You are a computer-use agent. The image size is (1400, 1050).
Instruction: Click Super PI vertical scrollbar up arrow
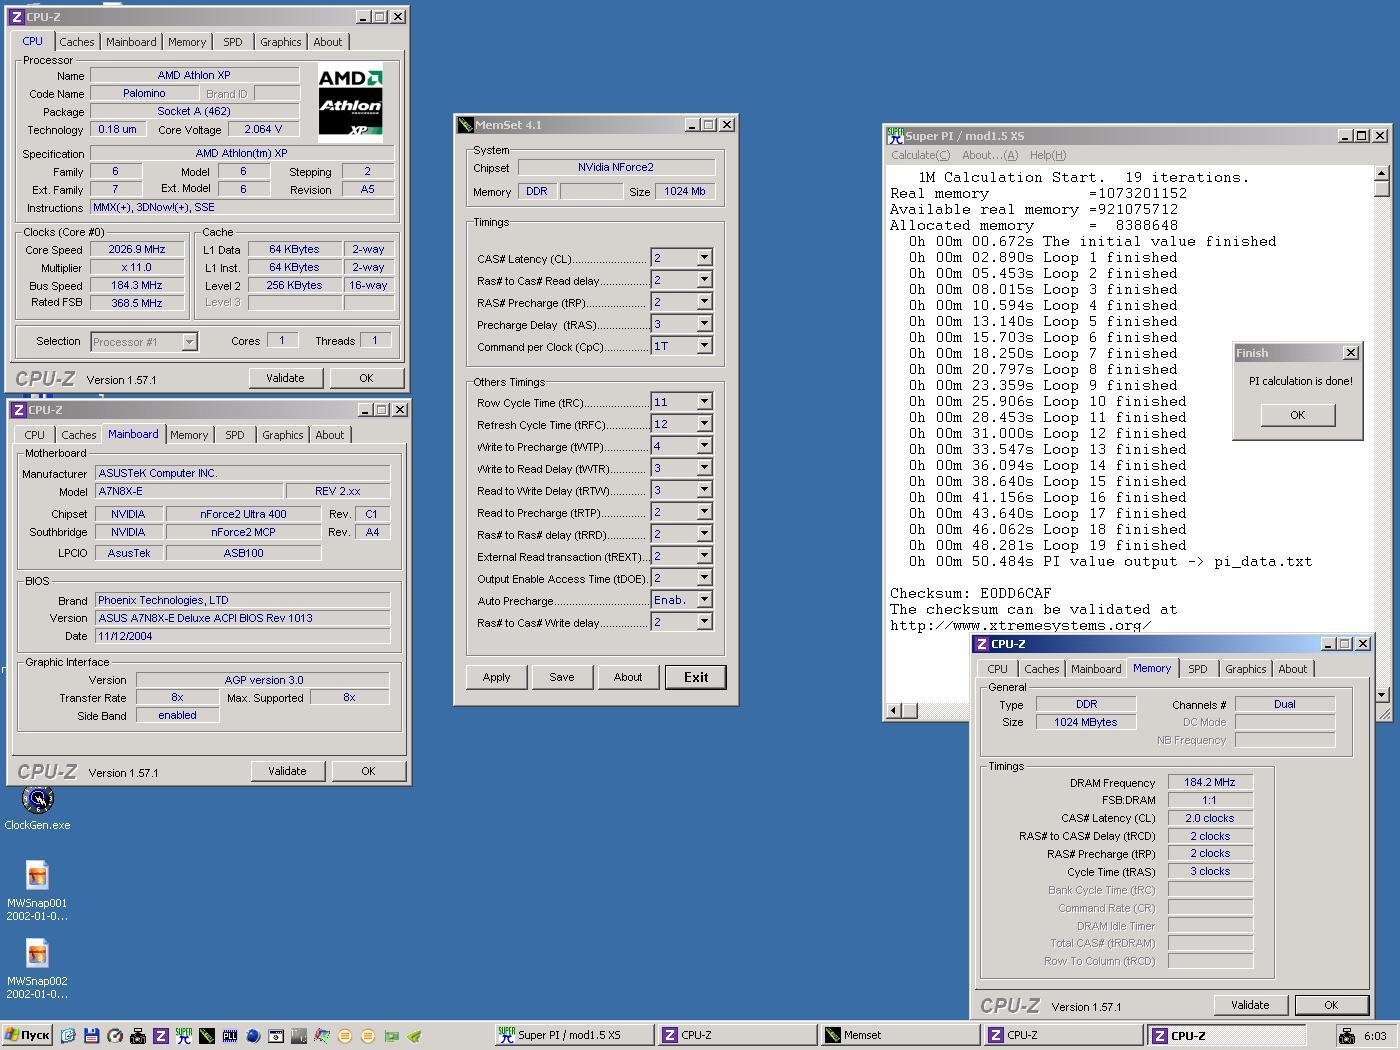[x=1381, y=173]
